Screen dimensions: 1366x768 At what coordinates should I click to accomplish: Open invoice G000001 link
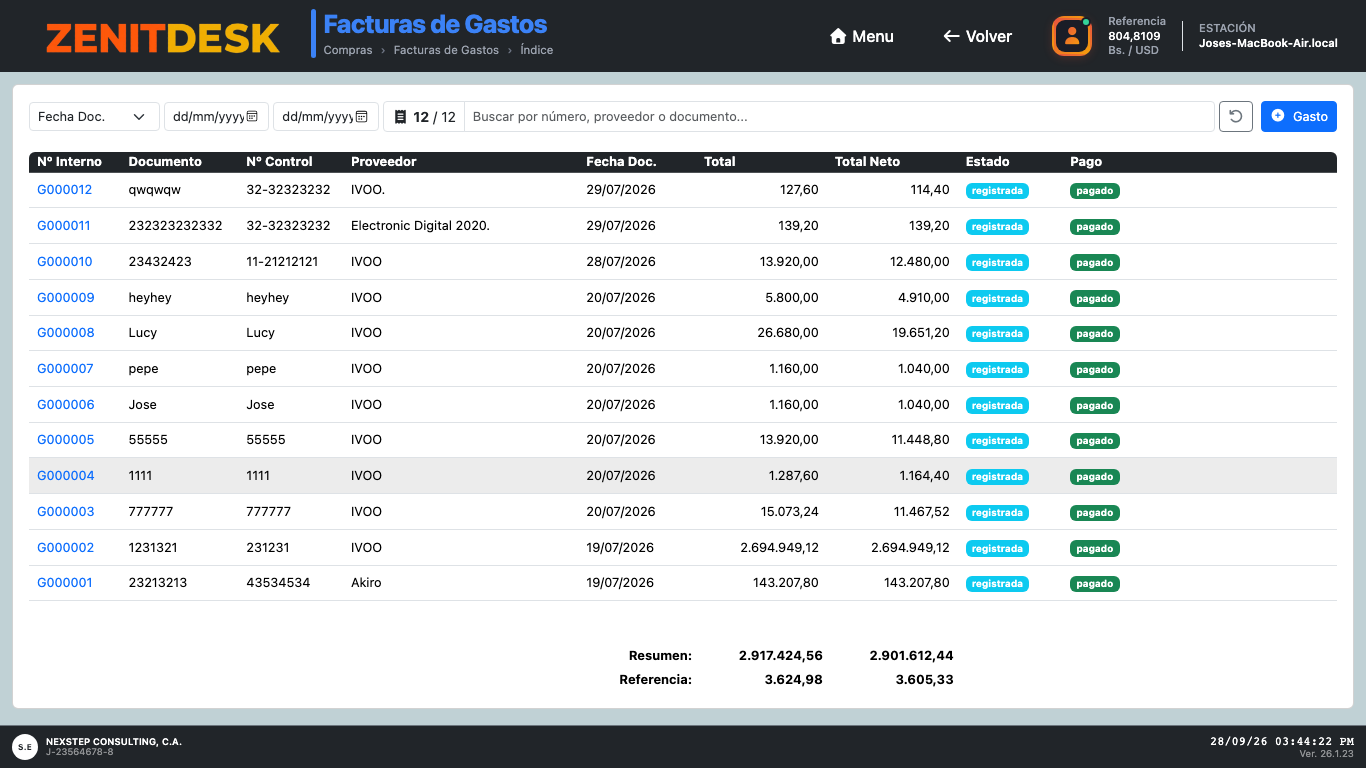[x=65, y=583]
